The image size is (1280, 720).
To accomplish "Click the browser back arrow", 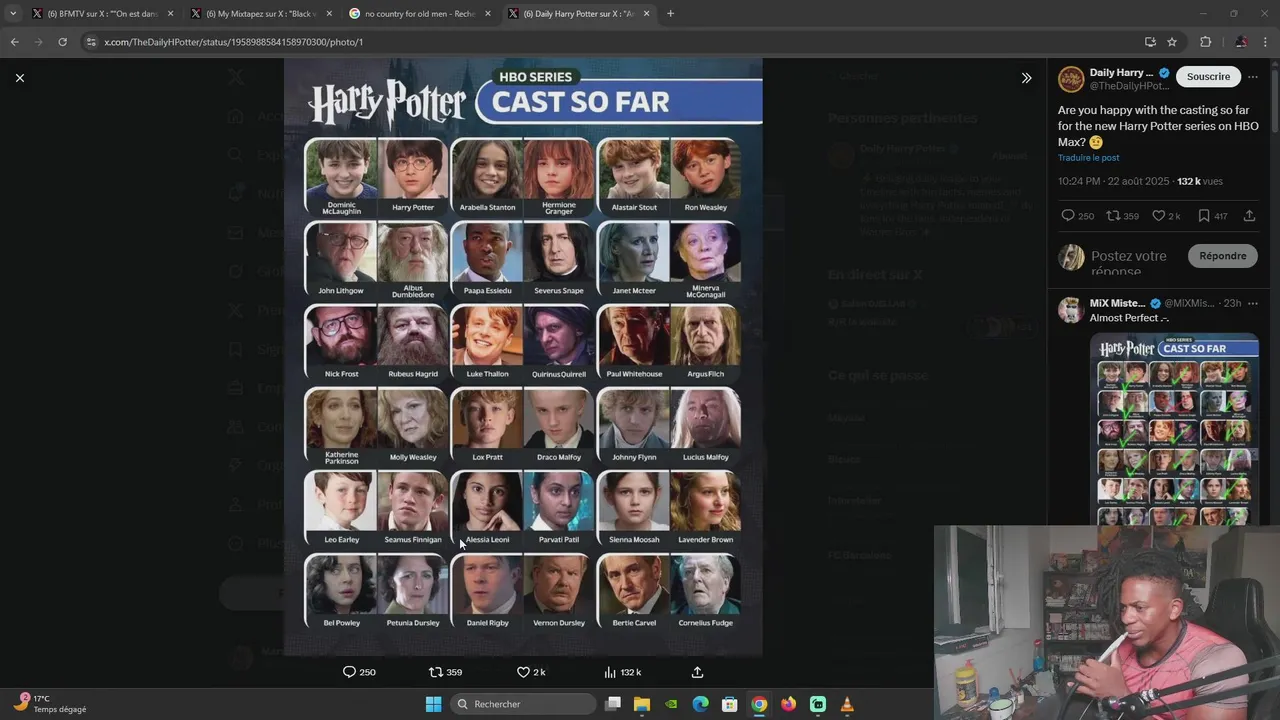I will point(14,42).
